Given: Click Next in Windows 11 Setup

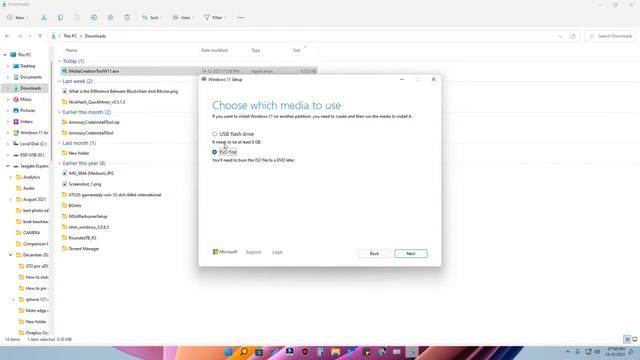Looking at the screenshot, I should pyautogui.click(x=411, y=253).
